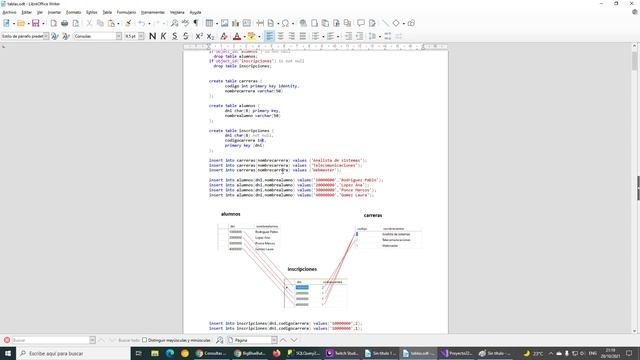Click the Insert Chart icon
The image size is (640, 360).
click(236, 23)
